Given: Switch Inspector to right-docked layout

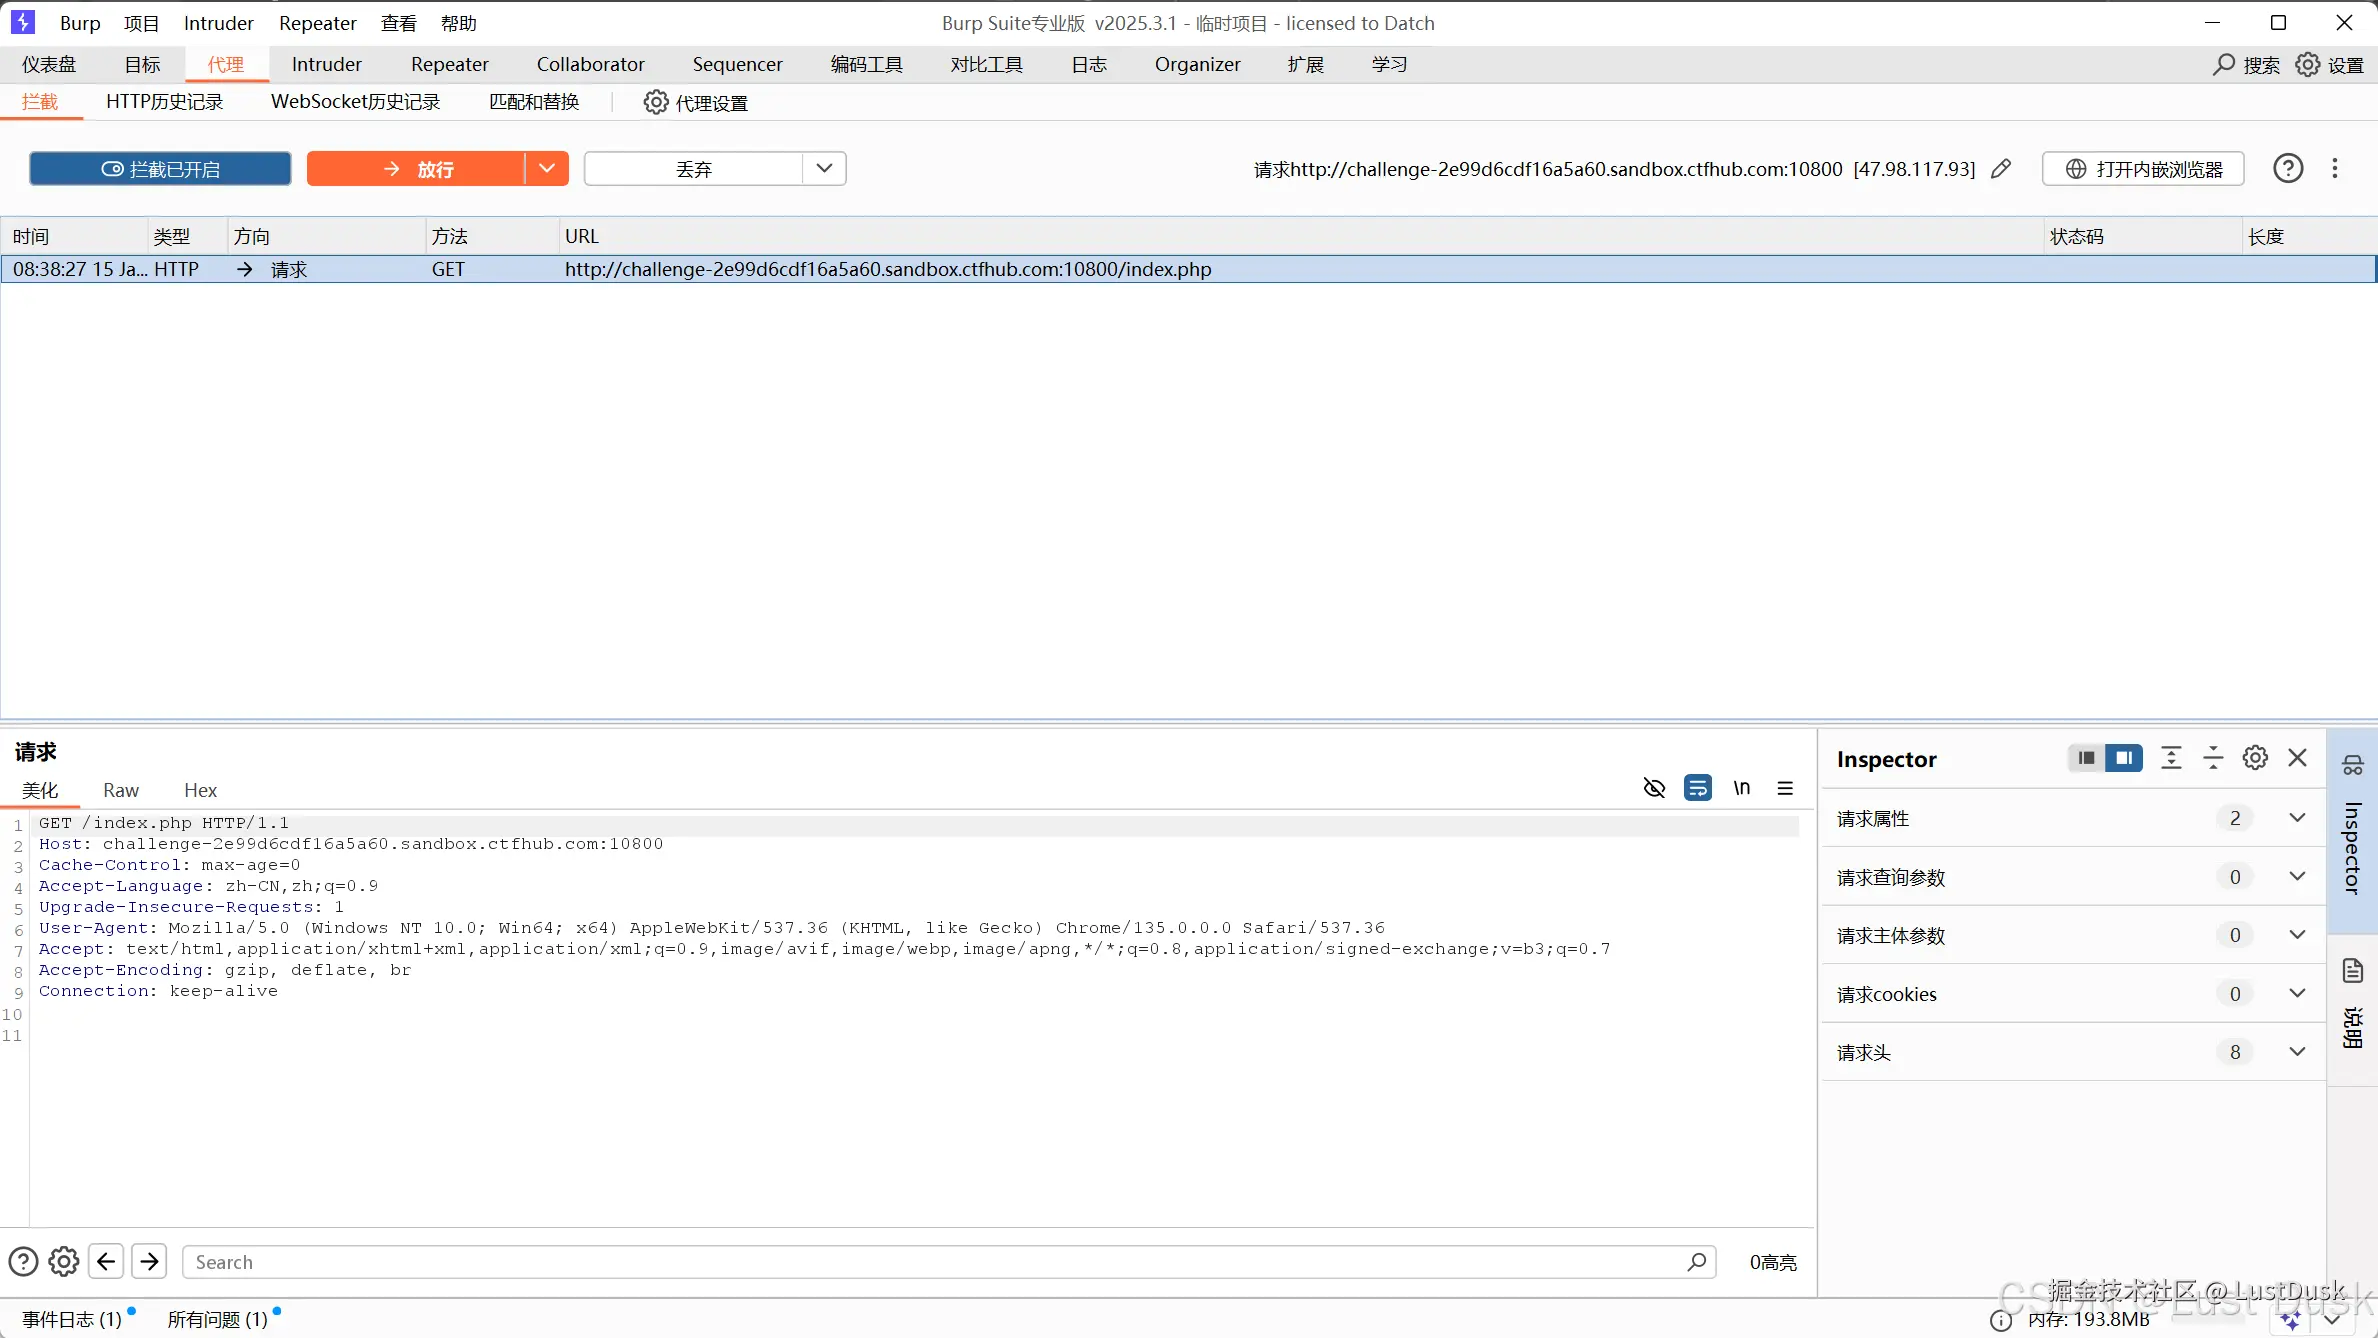Looking at the screenshot, I should point(2124,758).
